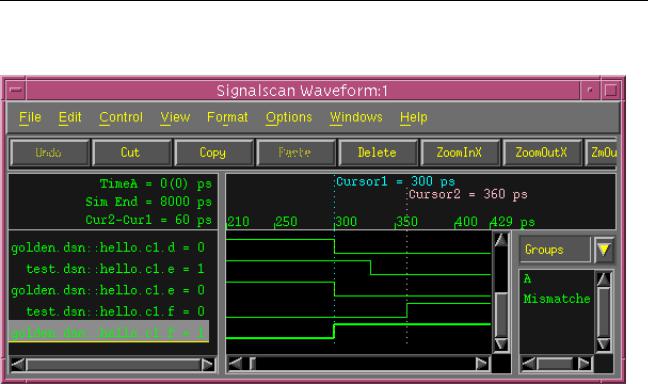This screenshot has height=384, width=648.
Task: Open the View menu
Action: tap(175, 118)
